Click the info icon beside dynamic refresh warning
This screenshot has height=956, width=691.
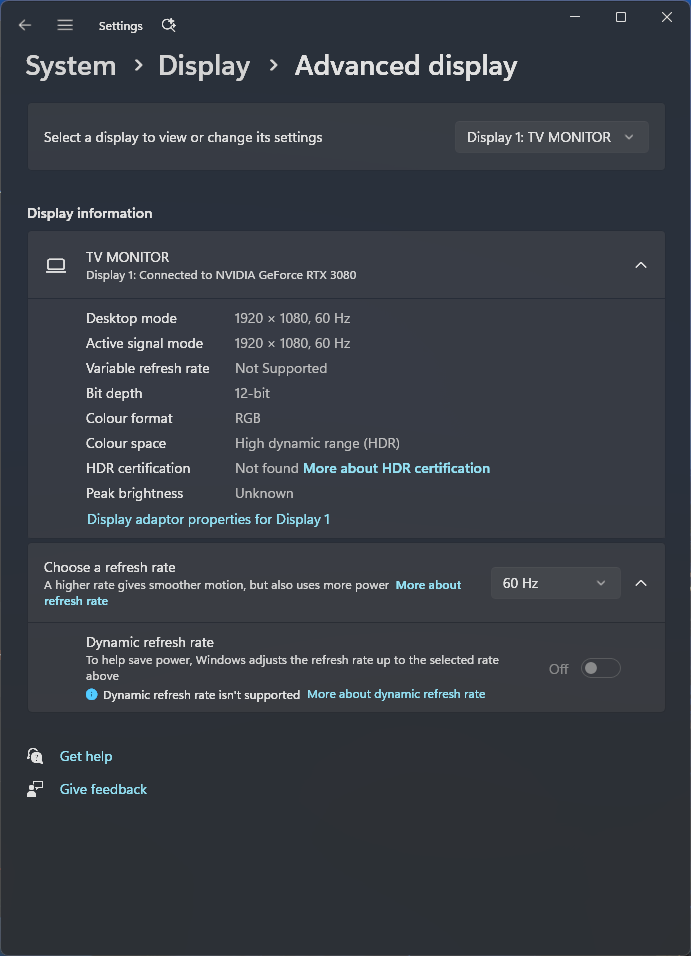pos(92,694)
